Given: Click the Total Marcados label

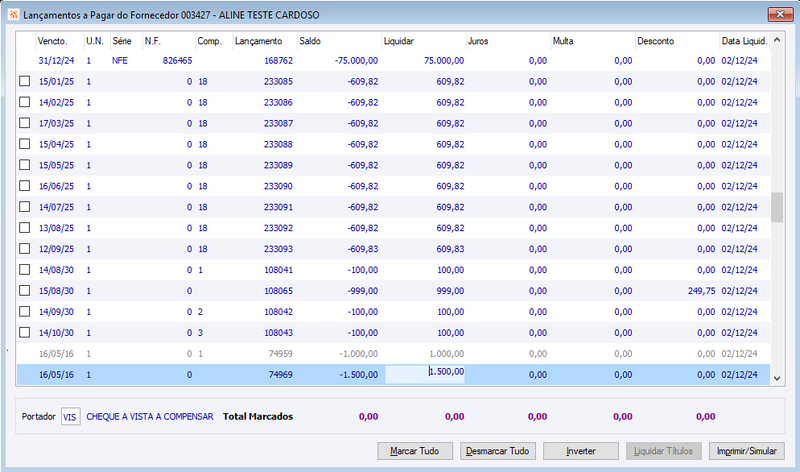Looking at the screenshot, I should (258, 416).
